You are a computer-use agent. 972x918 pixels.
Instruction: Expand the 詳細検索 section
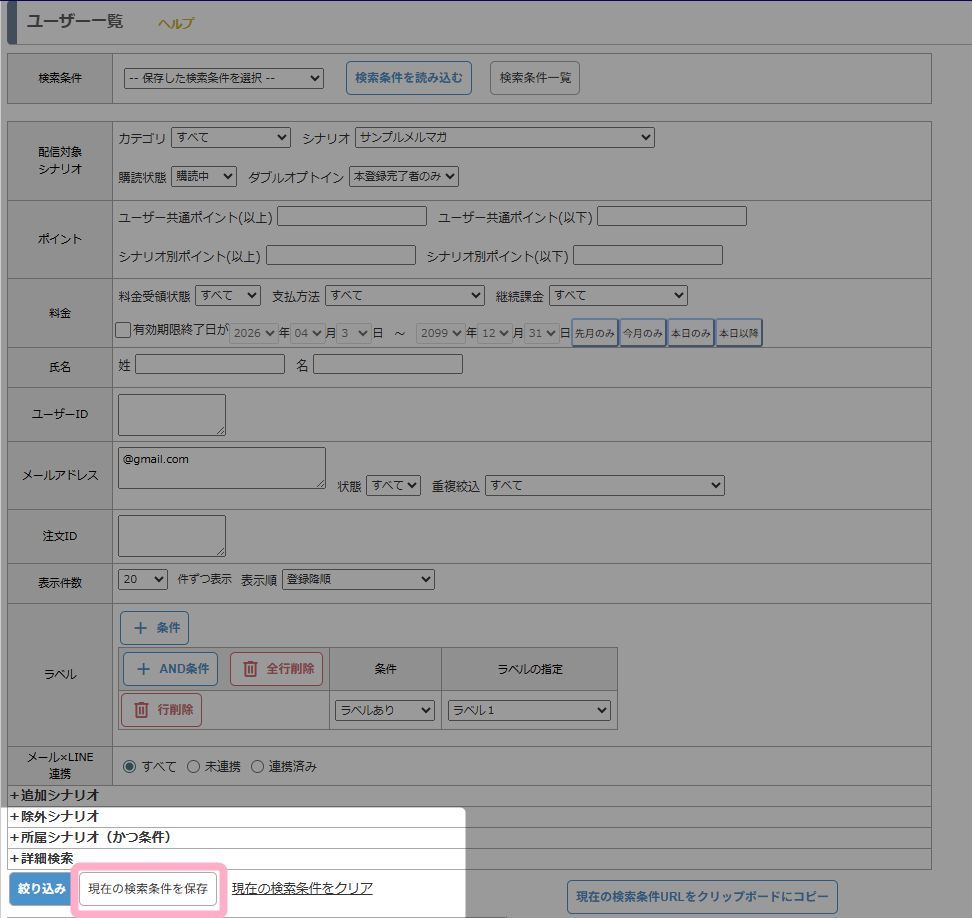click(x=42, y=859)
